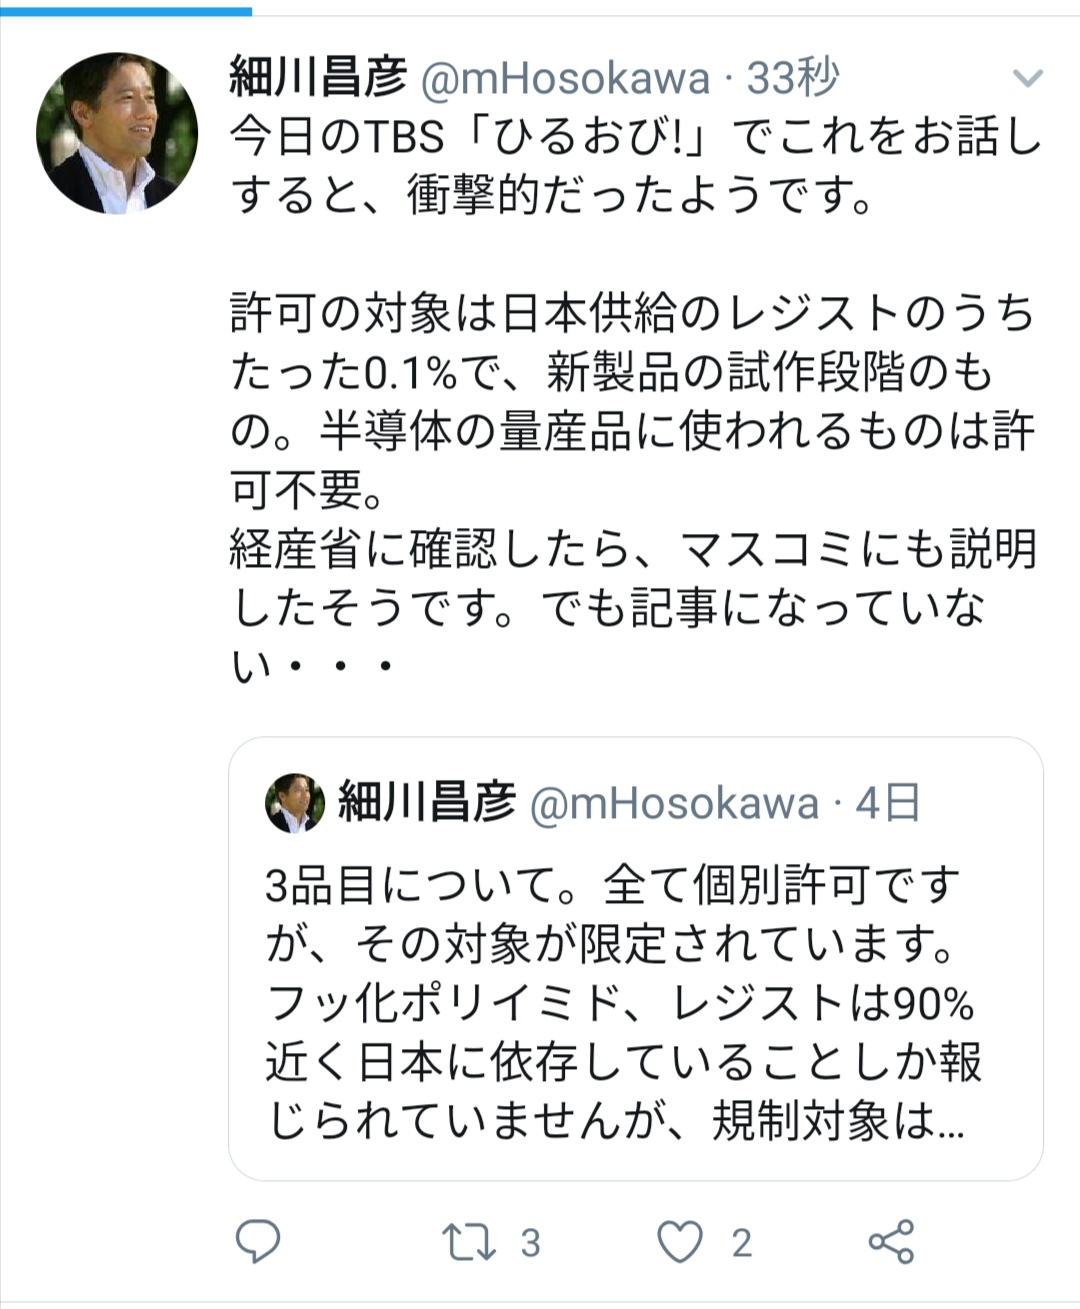Click the 4日 timestamp on the quoted tweet
This screenshot has height=1309, width=1080.
(888, 803)
